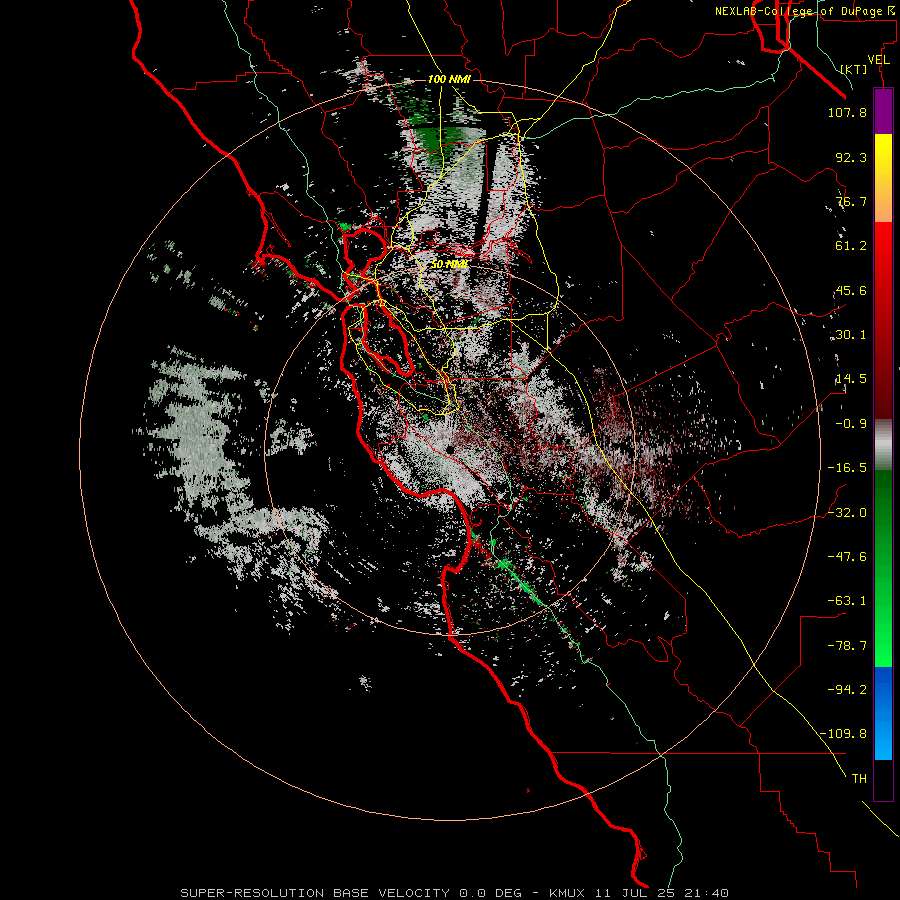Select the -109.8 value on velocity scale
900x900 pixels.
843,734
